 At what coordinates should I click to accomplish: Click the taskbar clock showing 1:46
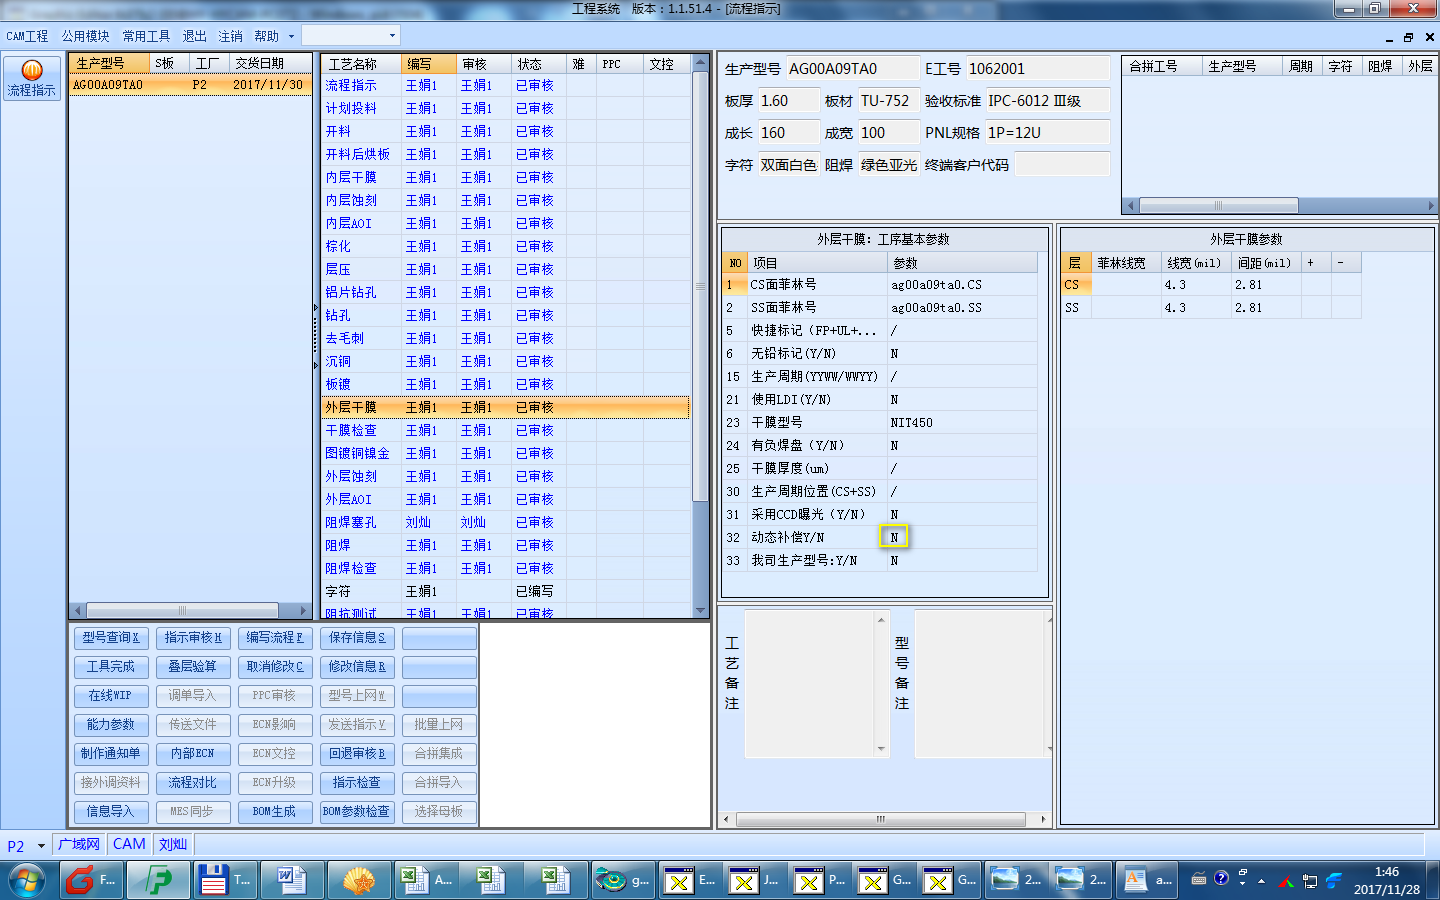click(1386, 880)
